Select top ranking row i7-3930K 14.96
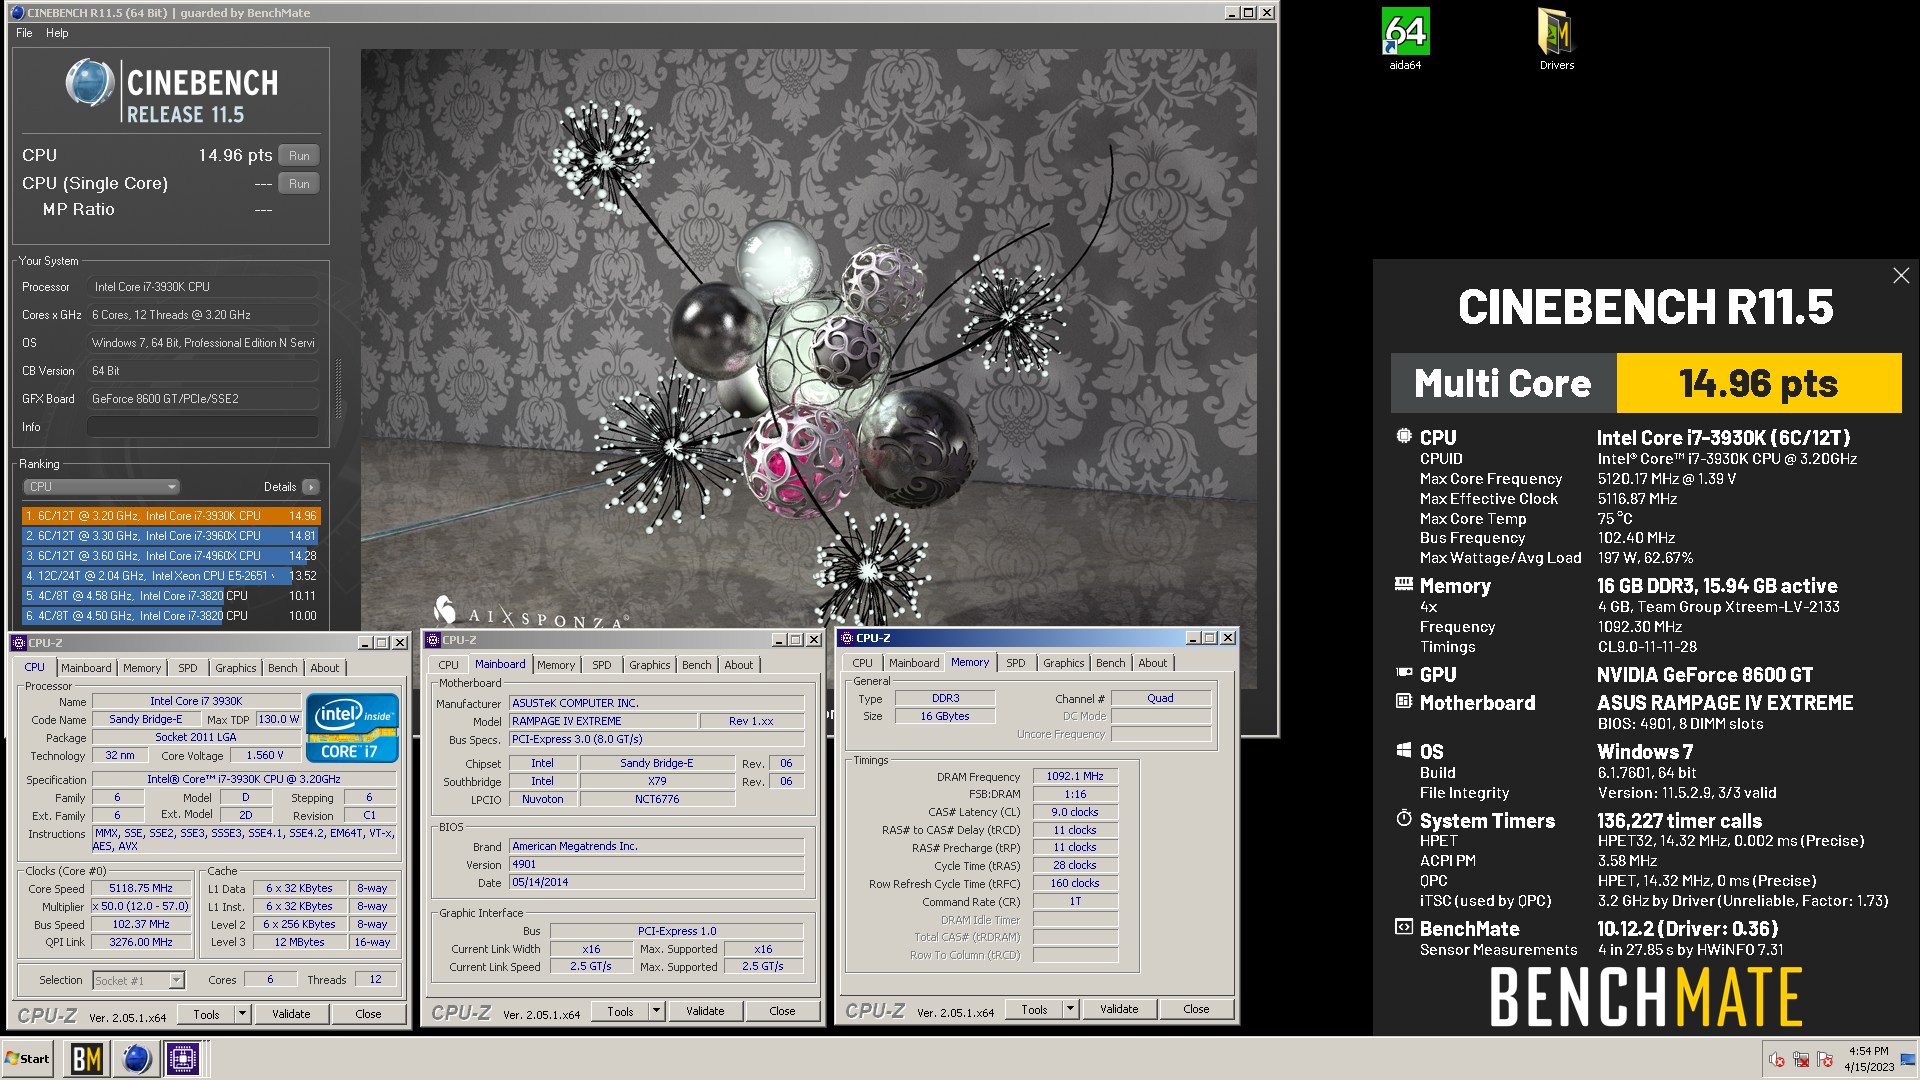 (x=171, y=516)
